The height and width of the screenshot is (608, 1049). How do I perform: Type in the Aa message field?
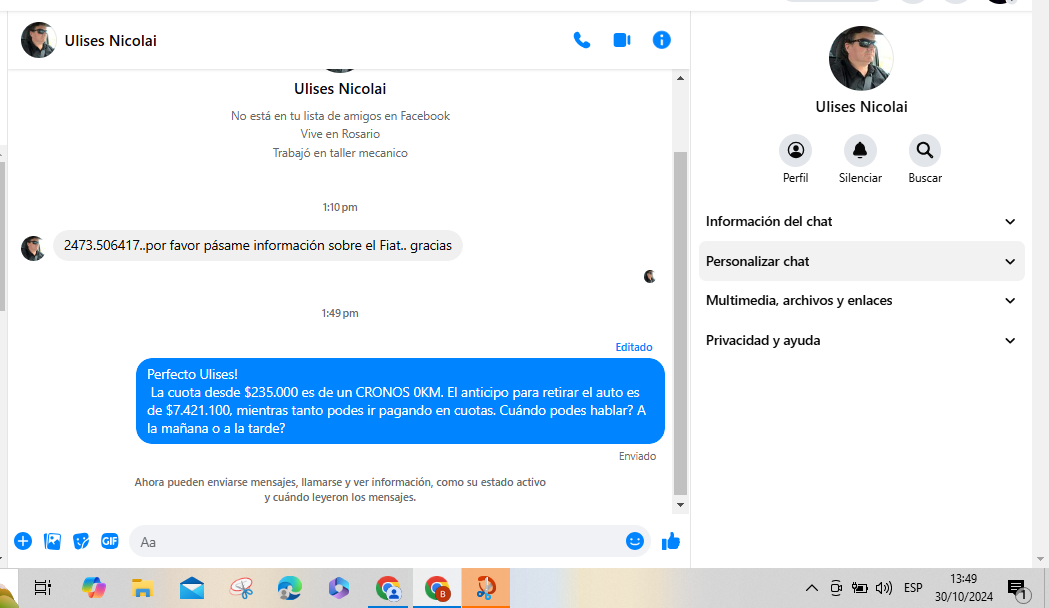(x=380, y=542)
